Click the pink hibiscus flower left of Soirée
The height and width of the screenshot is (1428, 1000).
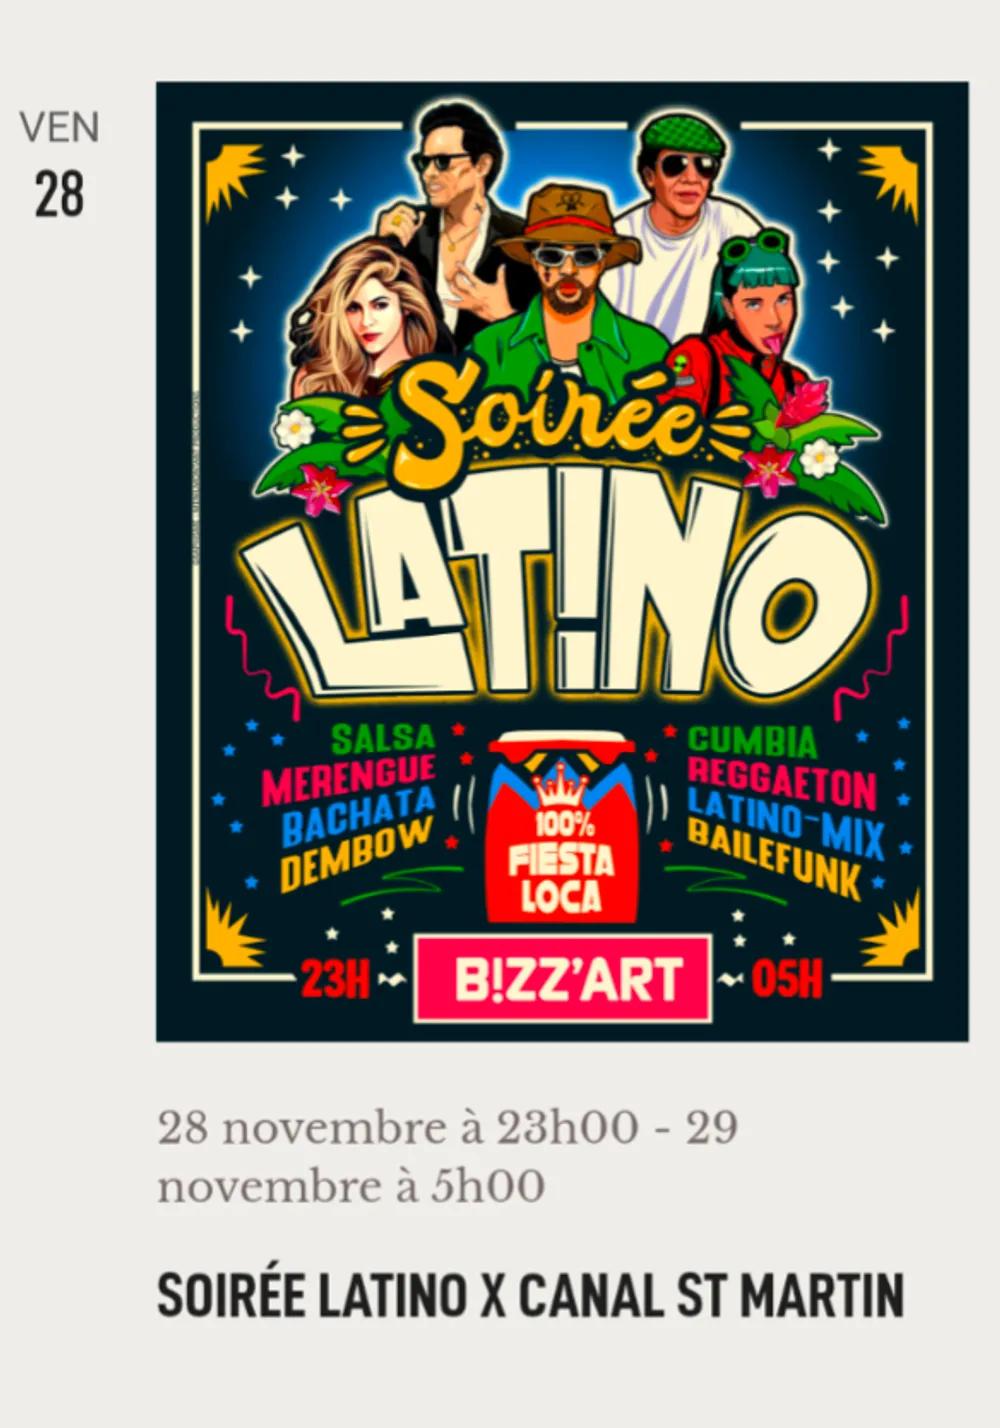click(320, 490)
